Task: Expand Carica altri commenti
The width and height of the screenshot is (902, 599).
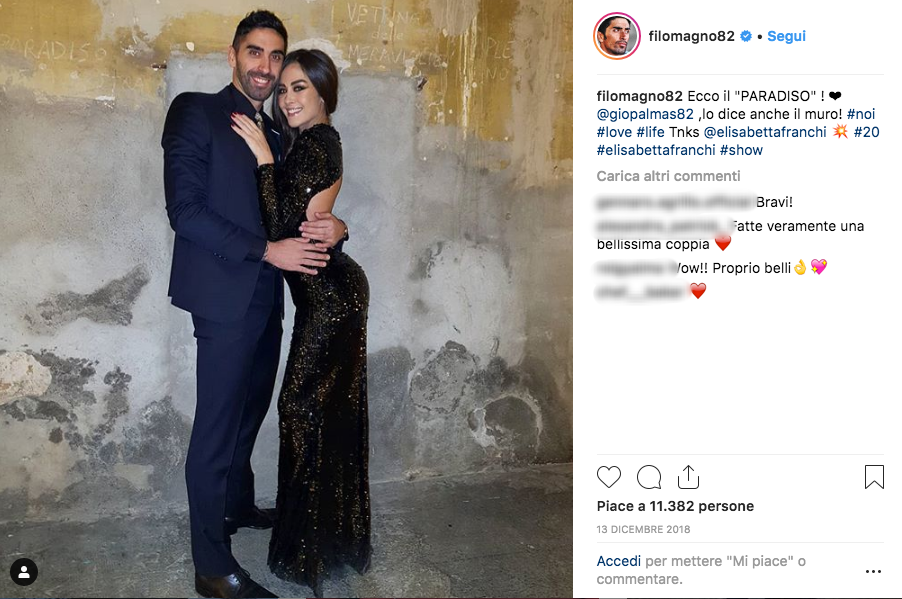Action: [x=668, y=175]
